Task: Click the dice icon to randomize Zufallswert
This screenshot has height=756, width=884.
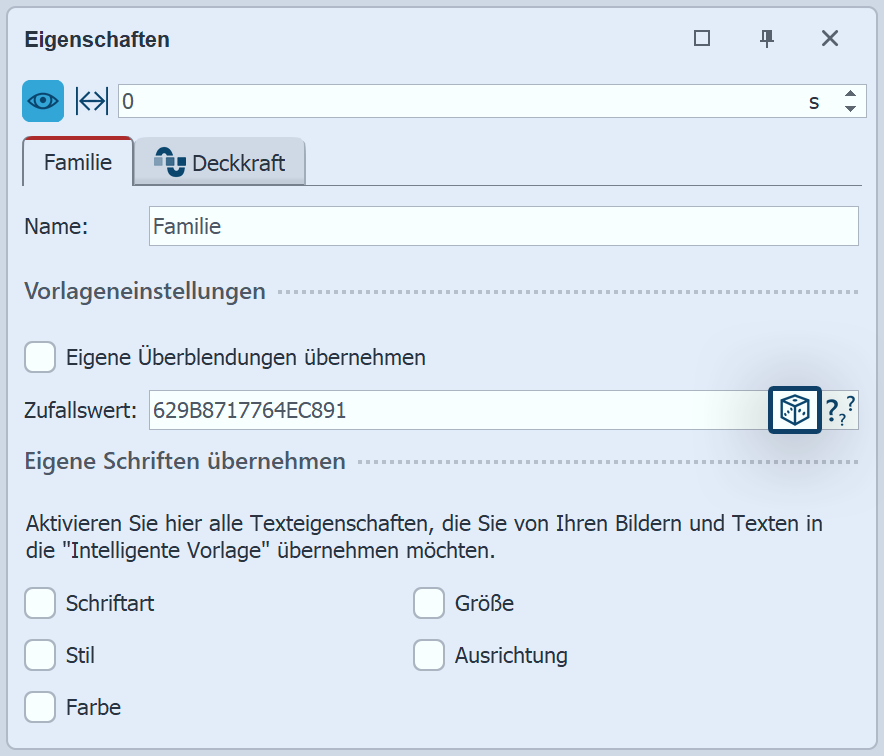Action: click(793, 410)
